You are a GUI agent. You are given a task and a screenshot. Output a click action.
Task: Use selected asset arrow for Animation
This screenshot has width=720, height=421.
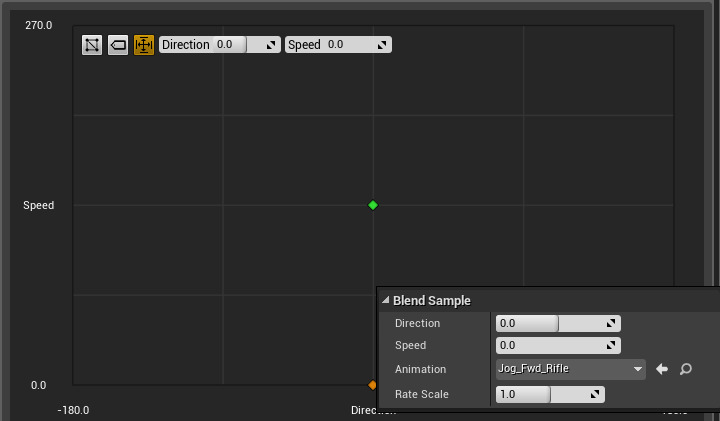[662, 369]
